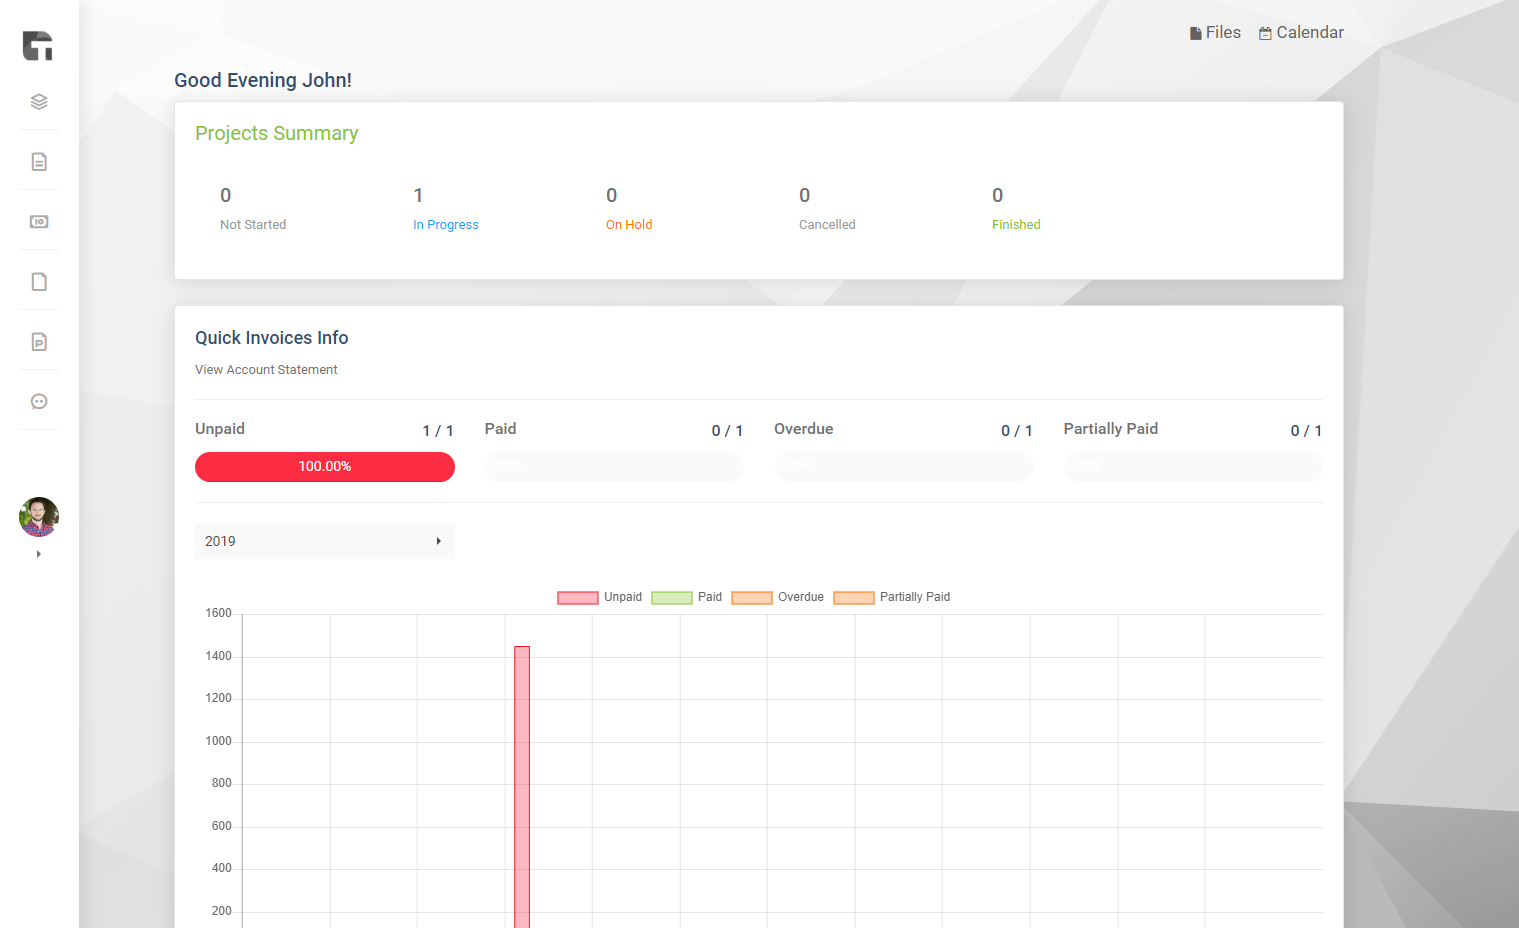Toggle the Unpaid series in chart legend
This screenshot has width=1519, height=928.
(599, 597)
